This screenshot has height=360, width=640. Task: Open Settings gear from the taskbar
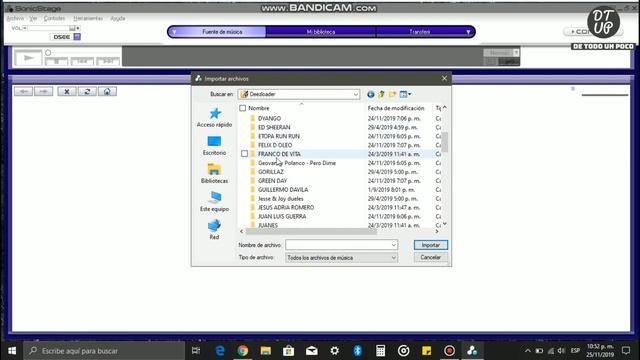point(335,351)
